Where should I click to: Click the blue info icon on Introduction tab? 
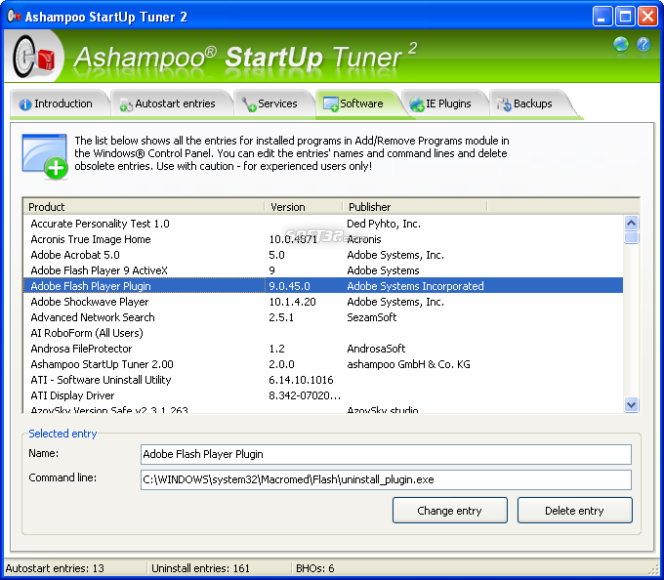pos(25,104)
